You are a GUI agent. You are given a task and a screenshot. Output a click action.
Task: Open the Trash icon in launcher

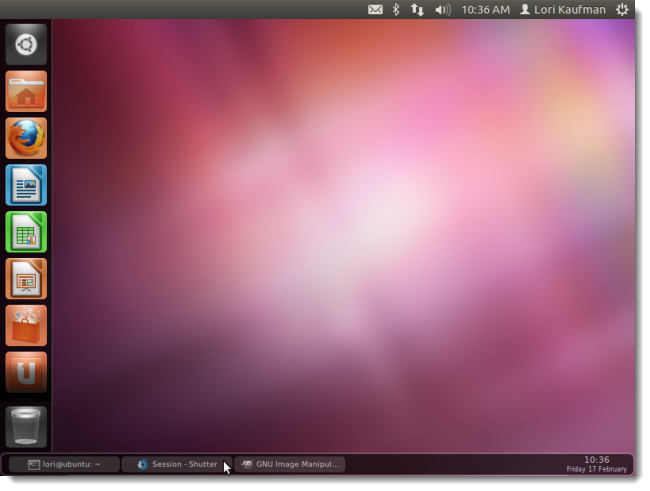click(26, 427)
